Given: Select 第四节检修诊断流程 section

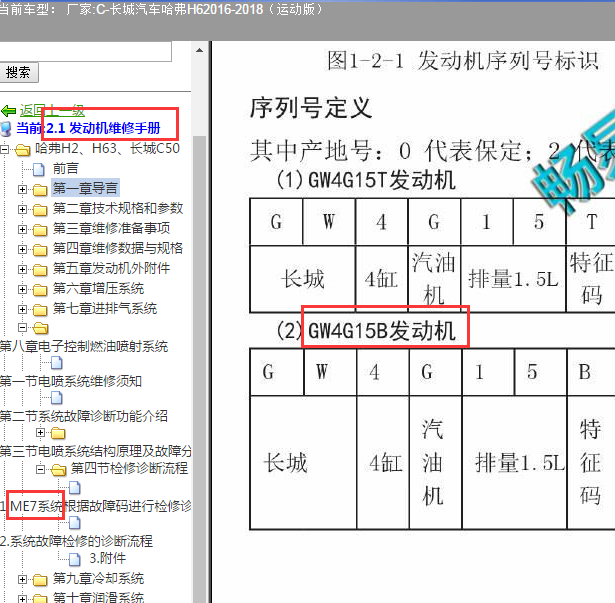Looking at the screenshot, I should [129, 468].
